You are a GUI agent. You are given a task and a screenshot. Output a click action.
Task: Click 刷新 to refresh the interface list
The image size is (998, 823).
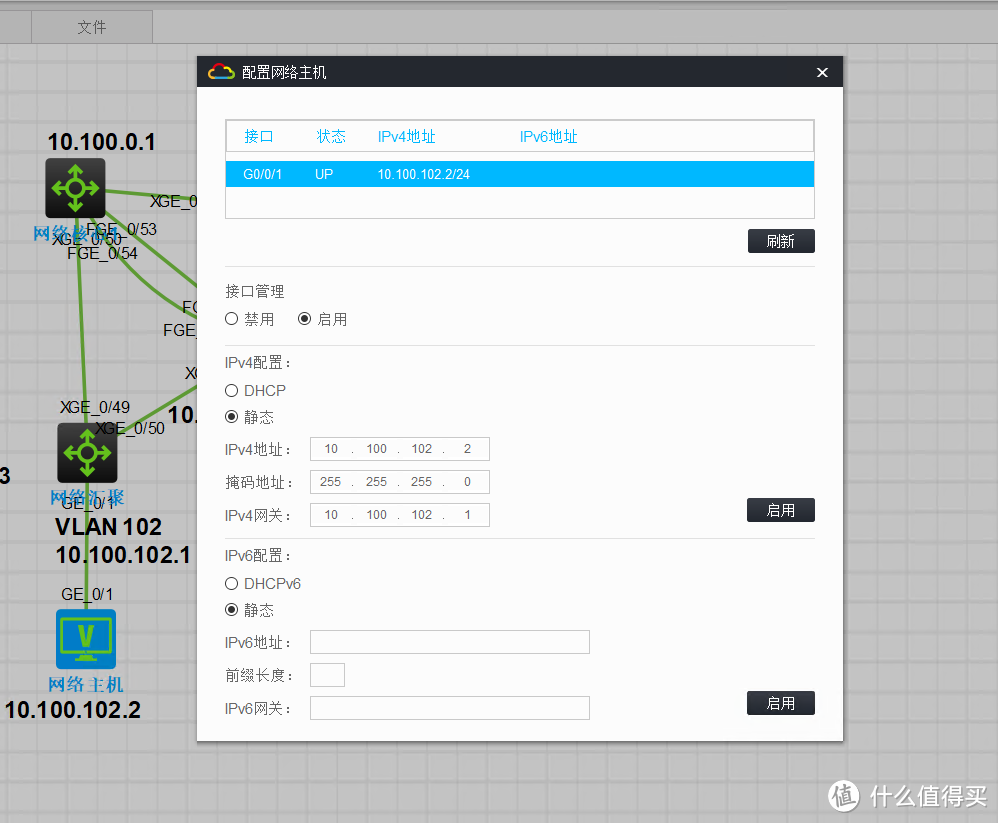click(x=781, y=240)
